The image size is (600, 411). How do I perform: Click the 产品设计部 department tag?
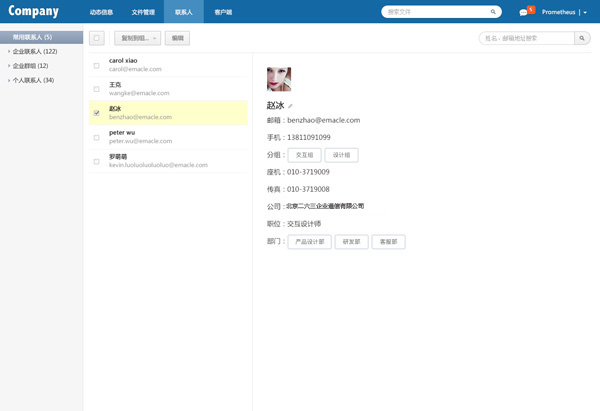point(309,242)
